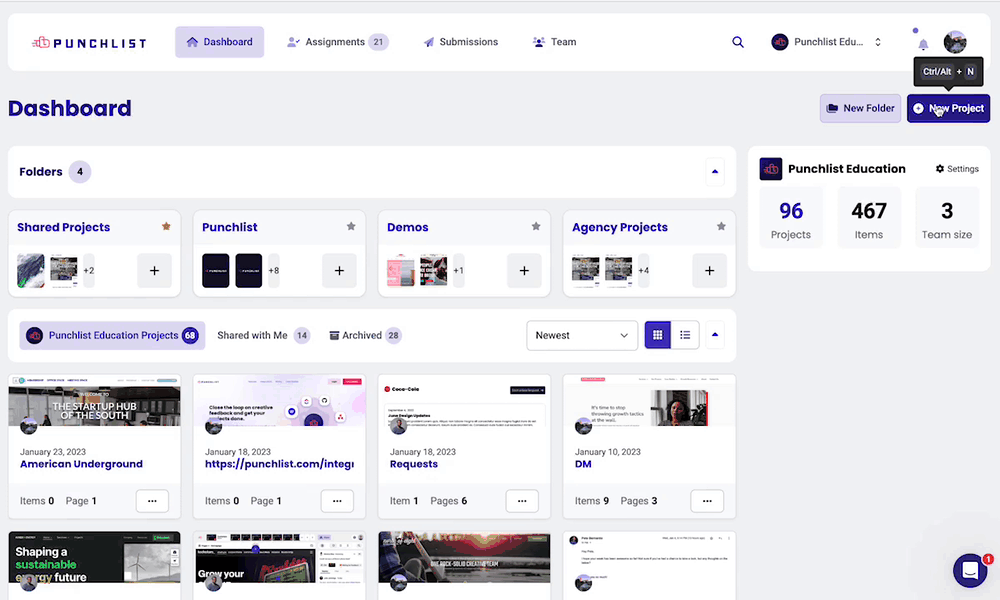Click the Grow your project thumbnail

(x=279, y=558)
